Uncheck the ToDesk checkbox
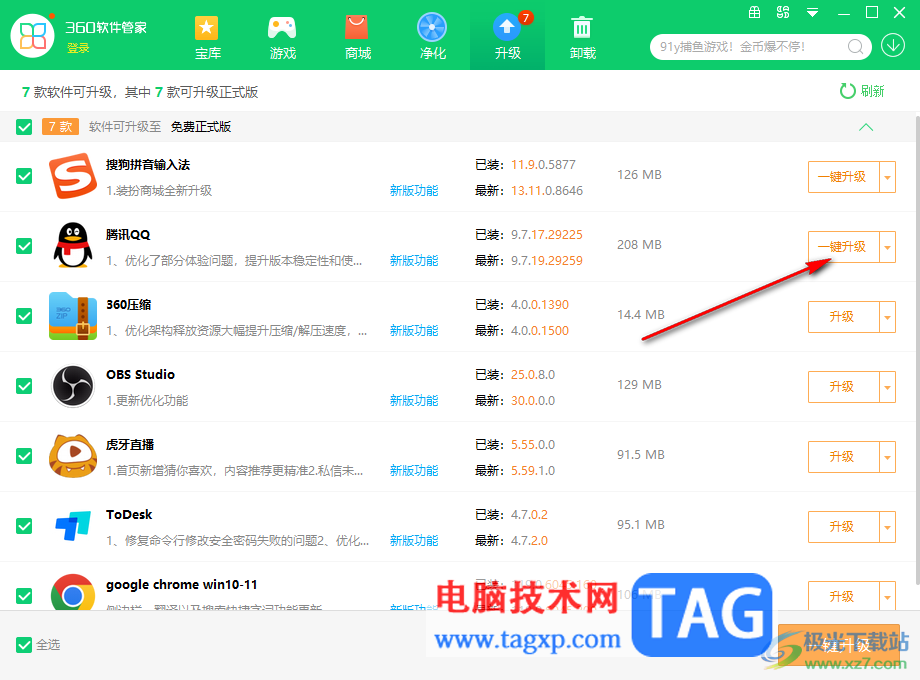 24,526
